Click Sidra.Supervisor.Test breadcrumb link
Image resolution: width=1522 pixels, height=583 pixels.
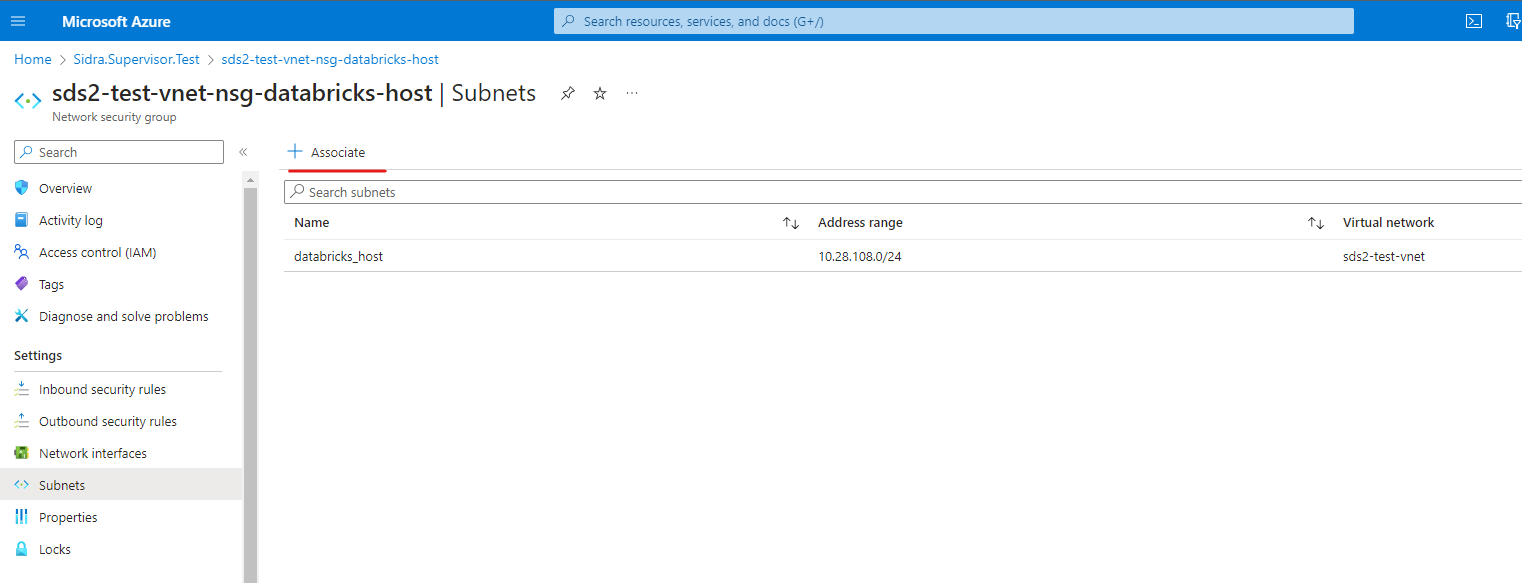point(136,59)
